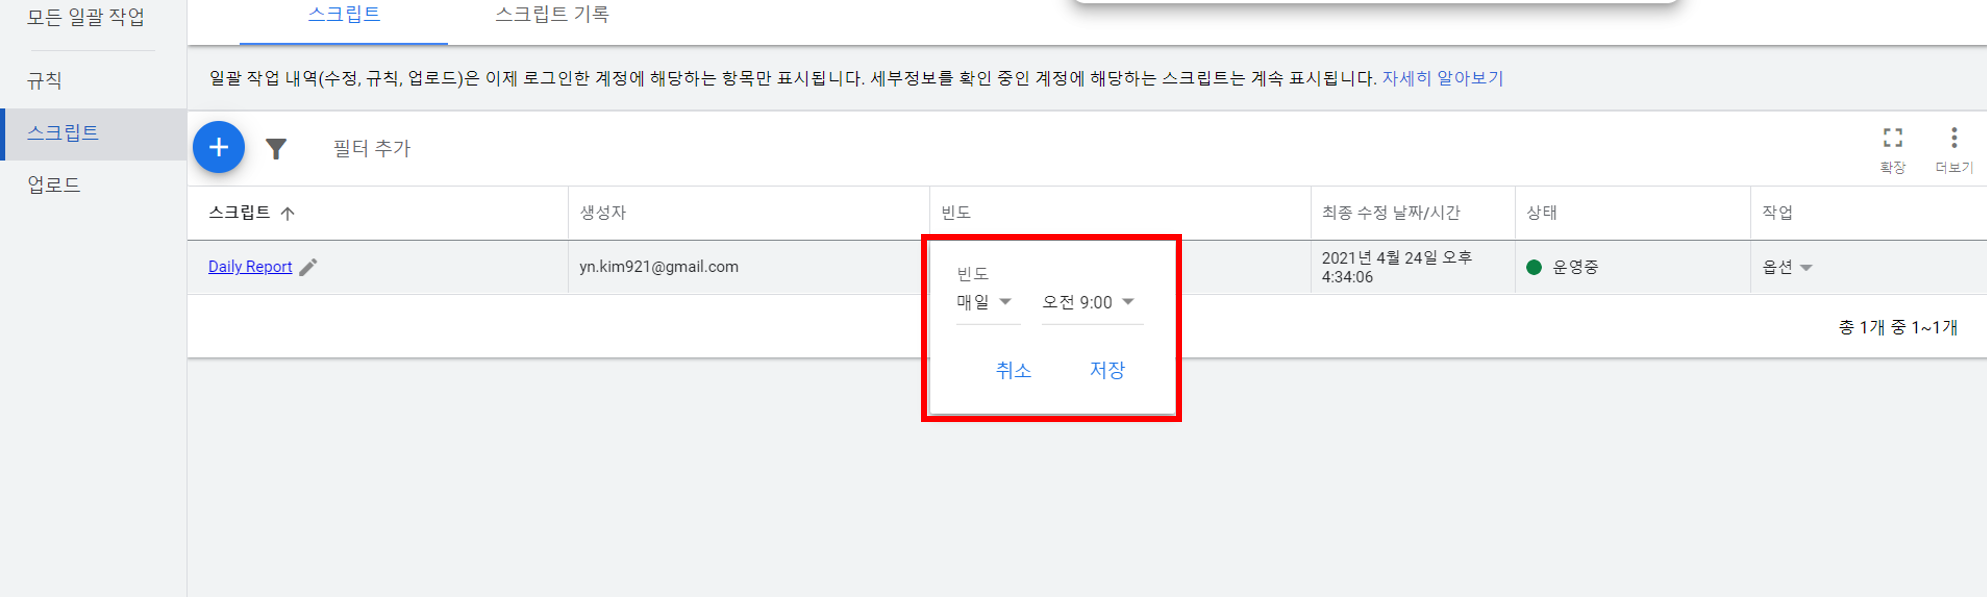Switch to the 스크립트 기록 tab
This screenshot has width=1987, height=597.
(552, 15)
